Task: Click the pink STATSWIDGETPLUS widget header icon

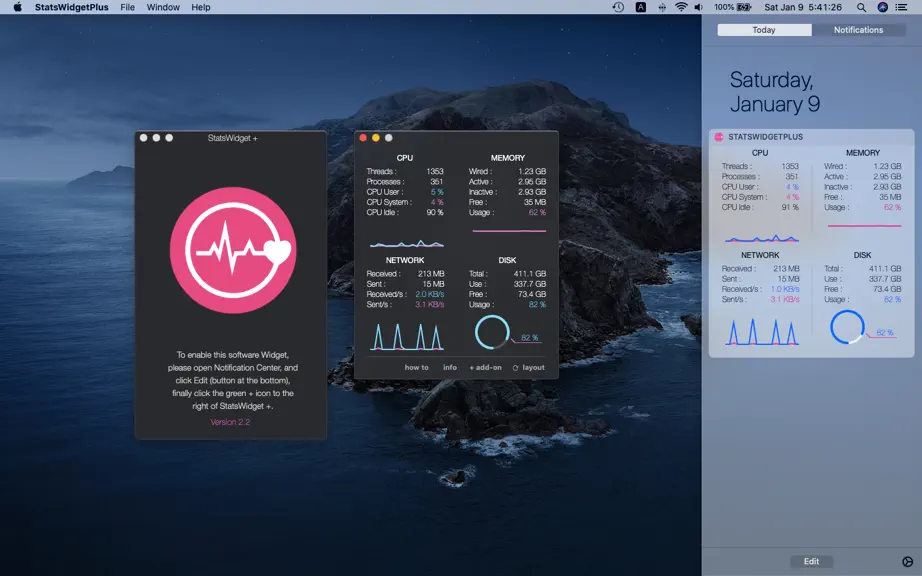Action: point(719,137)
